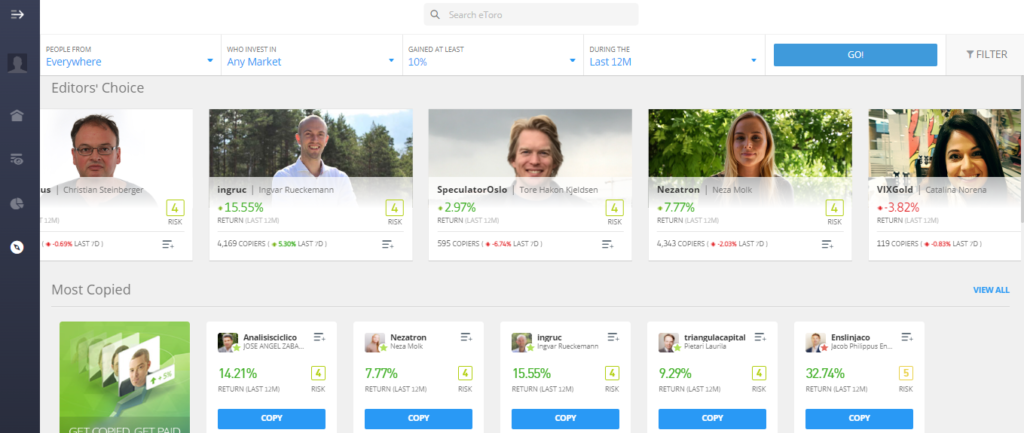The width and height of the screenshot is (1024, 433).
Task: Click the magnifier icon in the search bar
Action: tap(436, 14)
